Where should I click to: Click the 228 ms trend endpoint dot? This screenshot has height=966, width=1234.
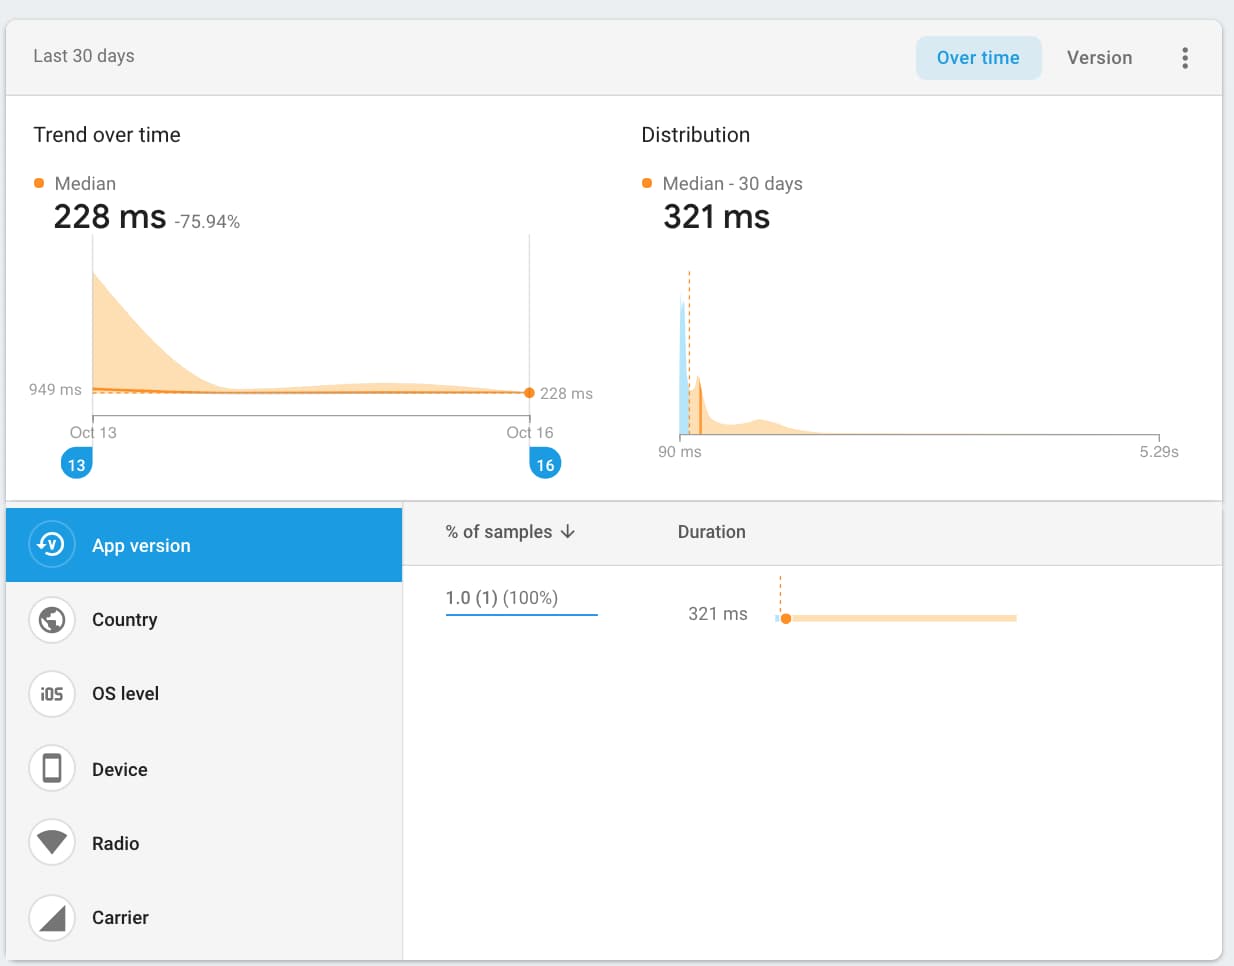click(529, 393)
